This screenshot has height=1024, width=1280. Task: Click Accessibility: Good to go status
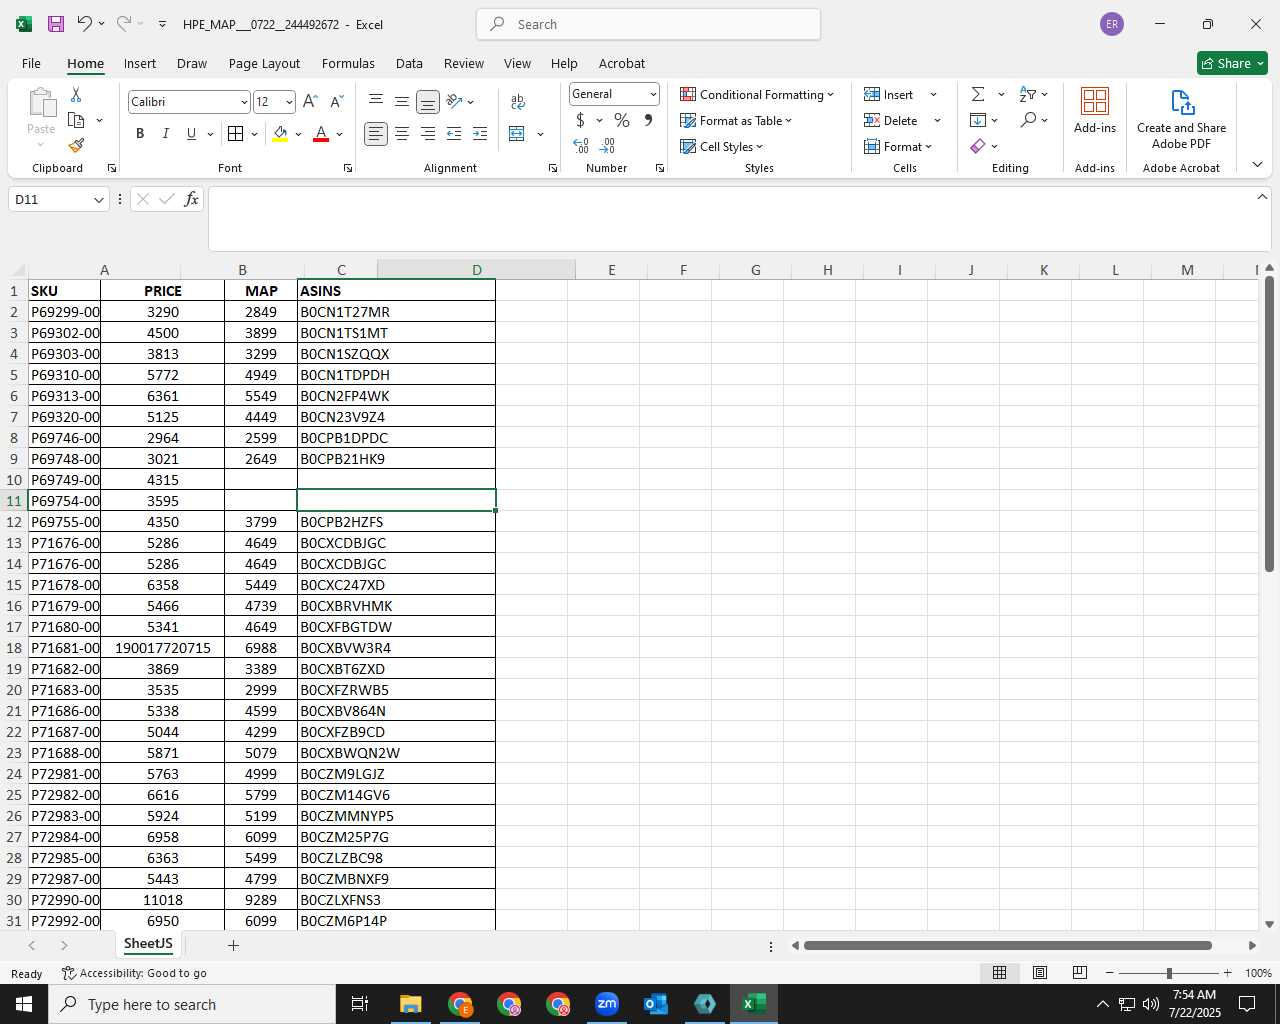pos(134,973)
